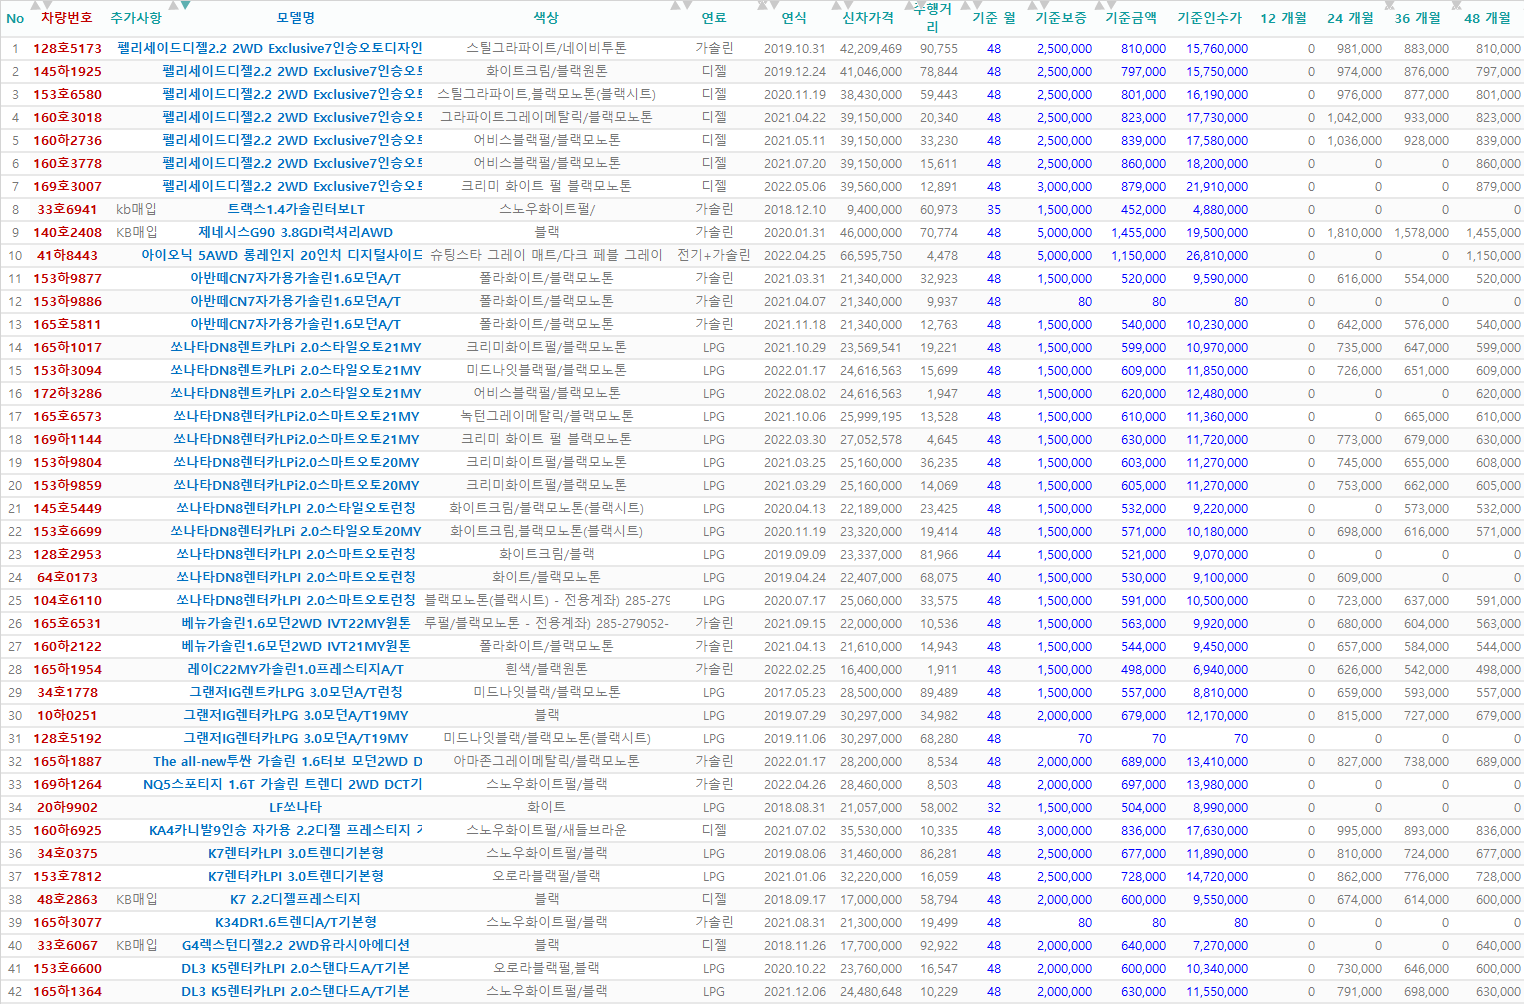Screen dimensions: 1524x1004
Task: Sort 기준금액 descending using its down arrow
Action: [x=1110, y=6]
